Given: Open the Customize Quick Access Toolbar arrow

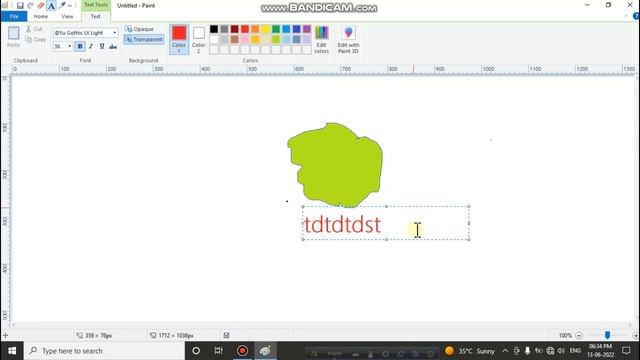Looking at the screenshot, I should 70,6.
